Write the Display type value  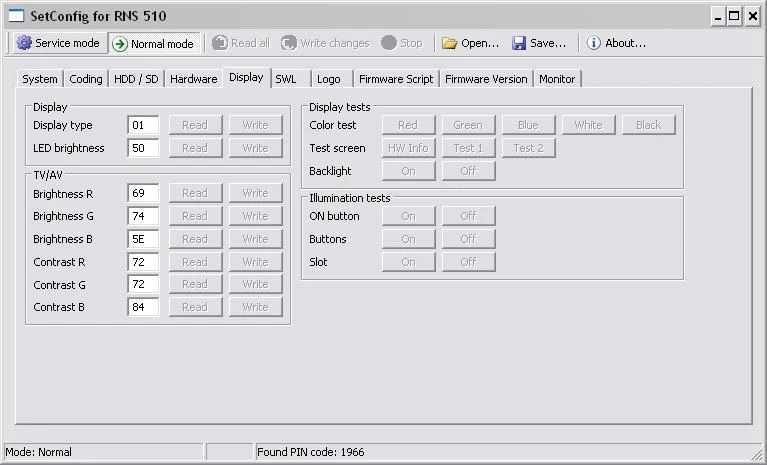[x=255, y=125]
